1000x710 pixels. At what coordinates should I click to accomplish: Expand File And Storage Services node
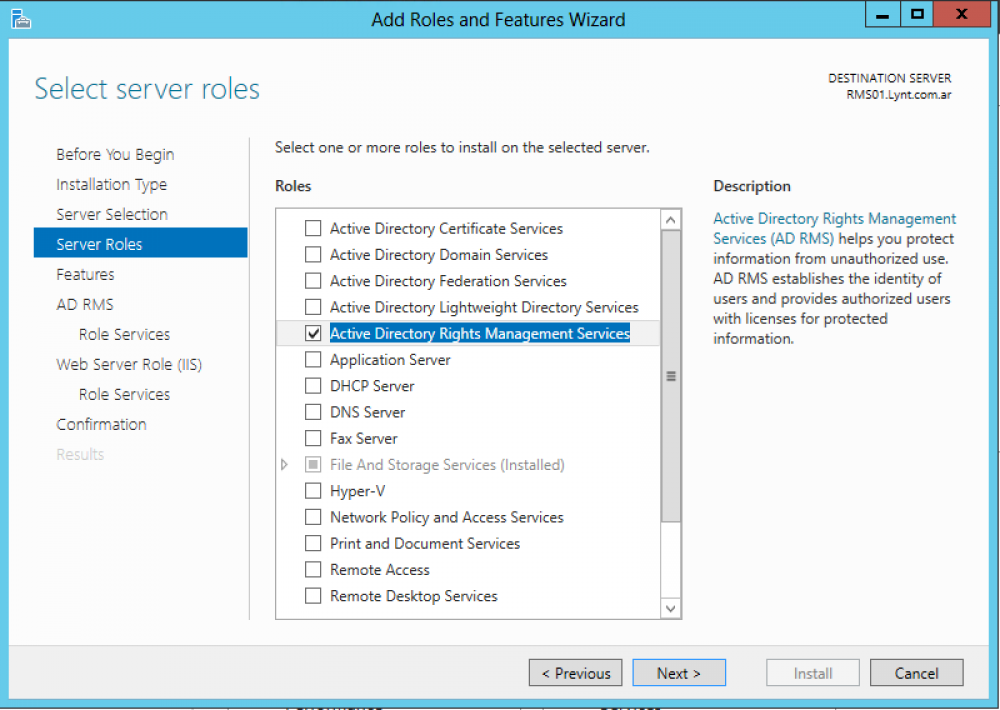[284, 464]
